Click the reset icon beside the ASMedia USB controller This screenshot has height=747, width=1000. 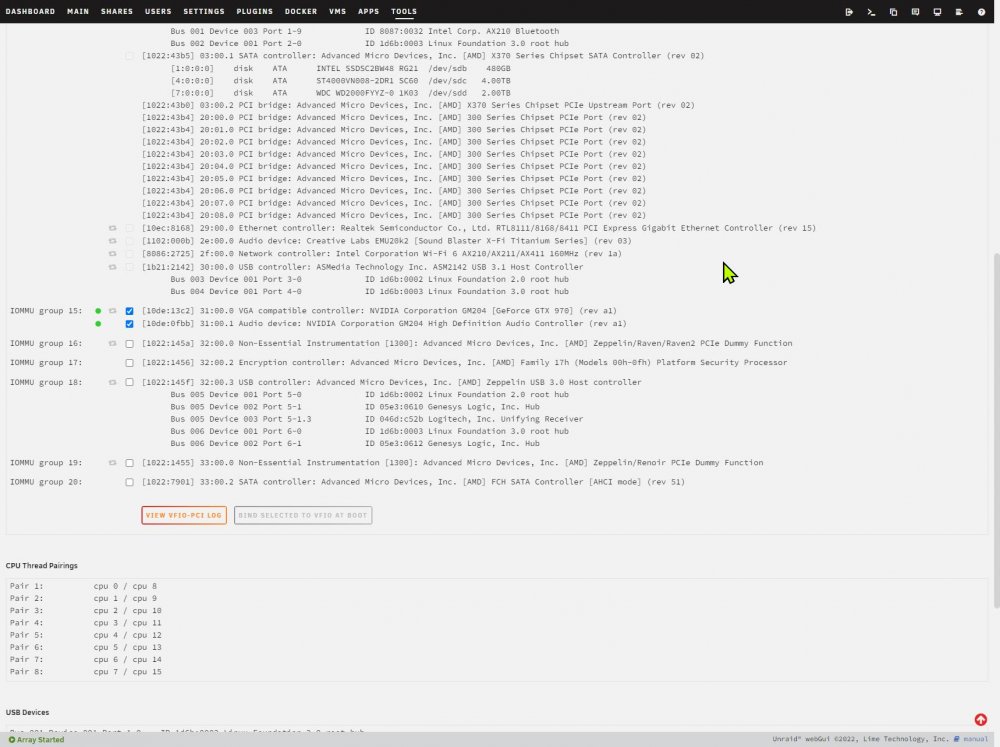[112, 267]
